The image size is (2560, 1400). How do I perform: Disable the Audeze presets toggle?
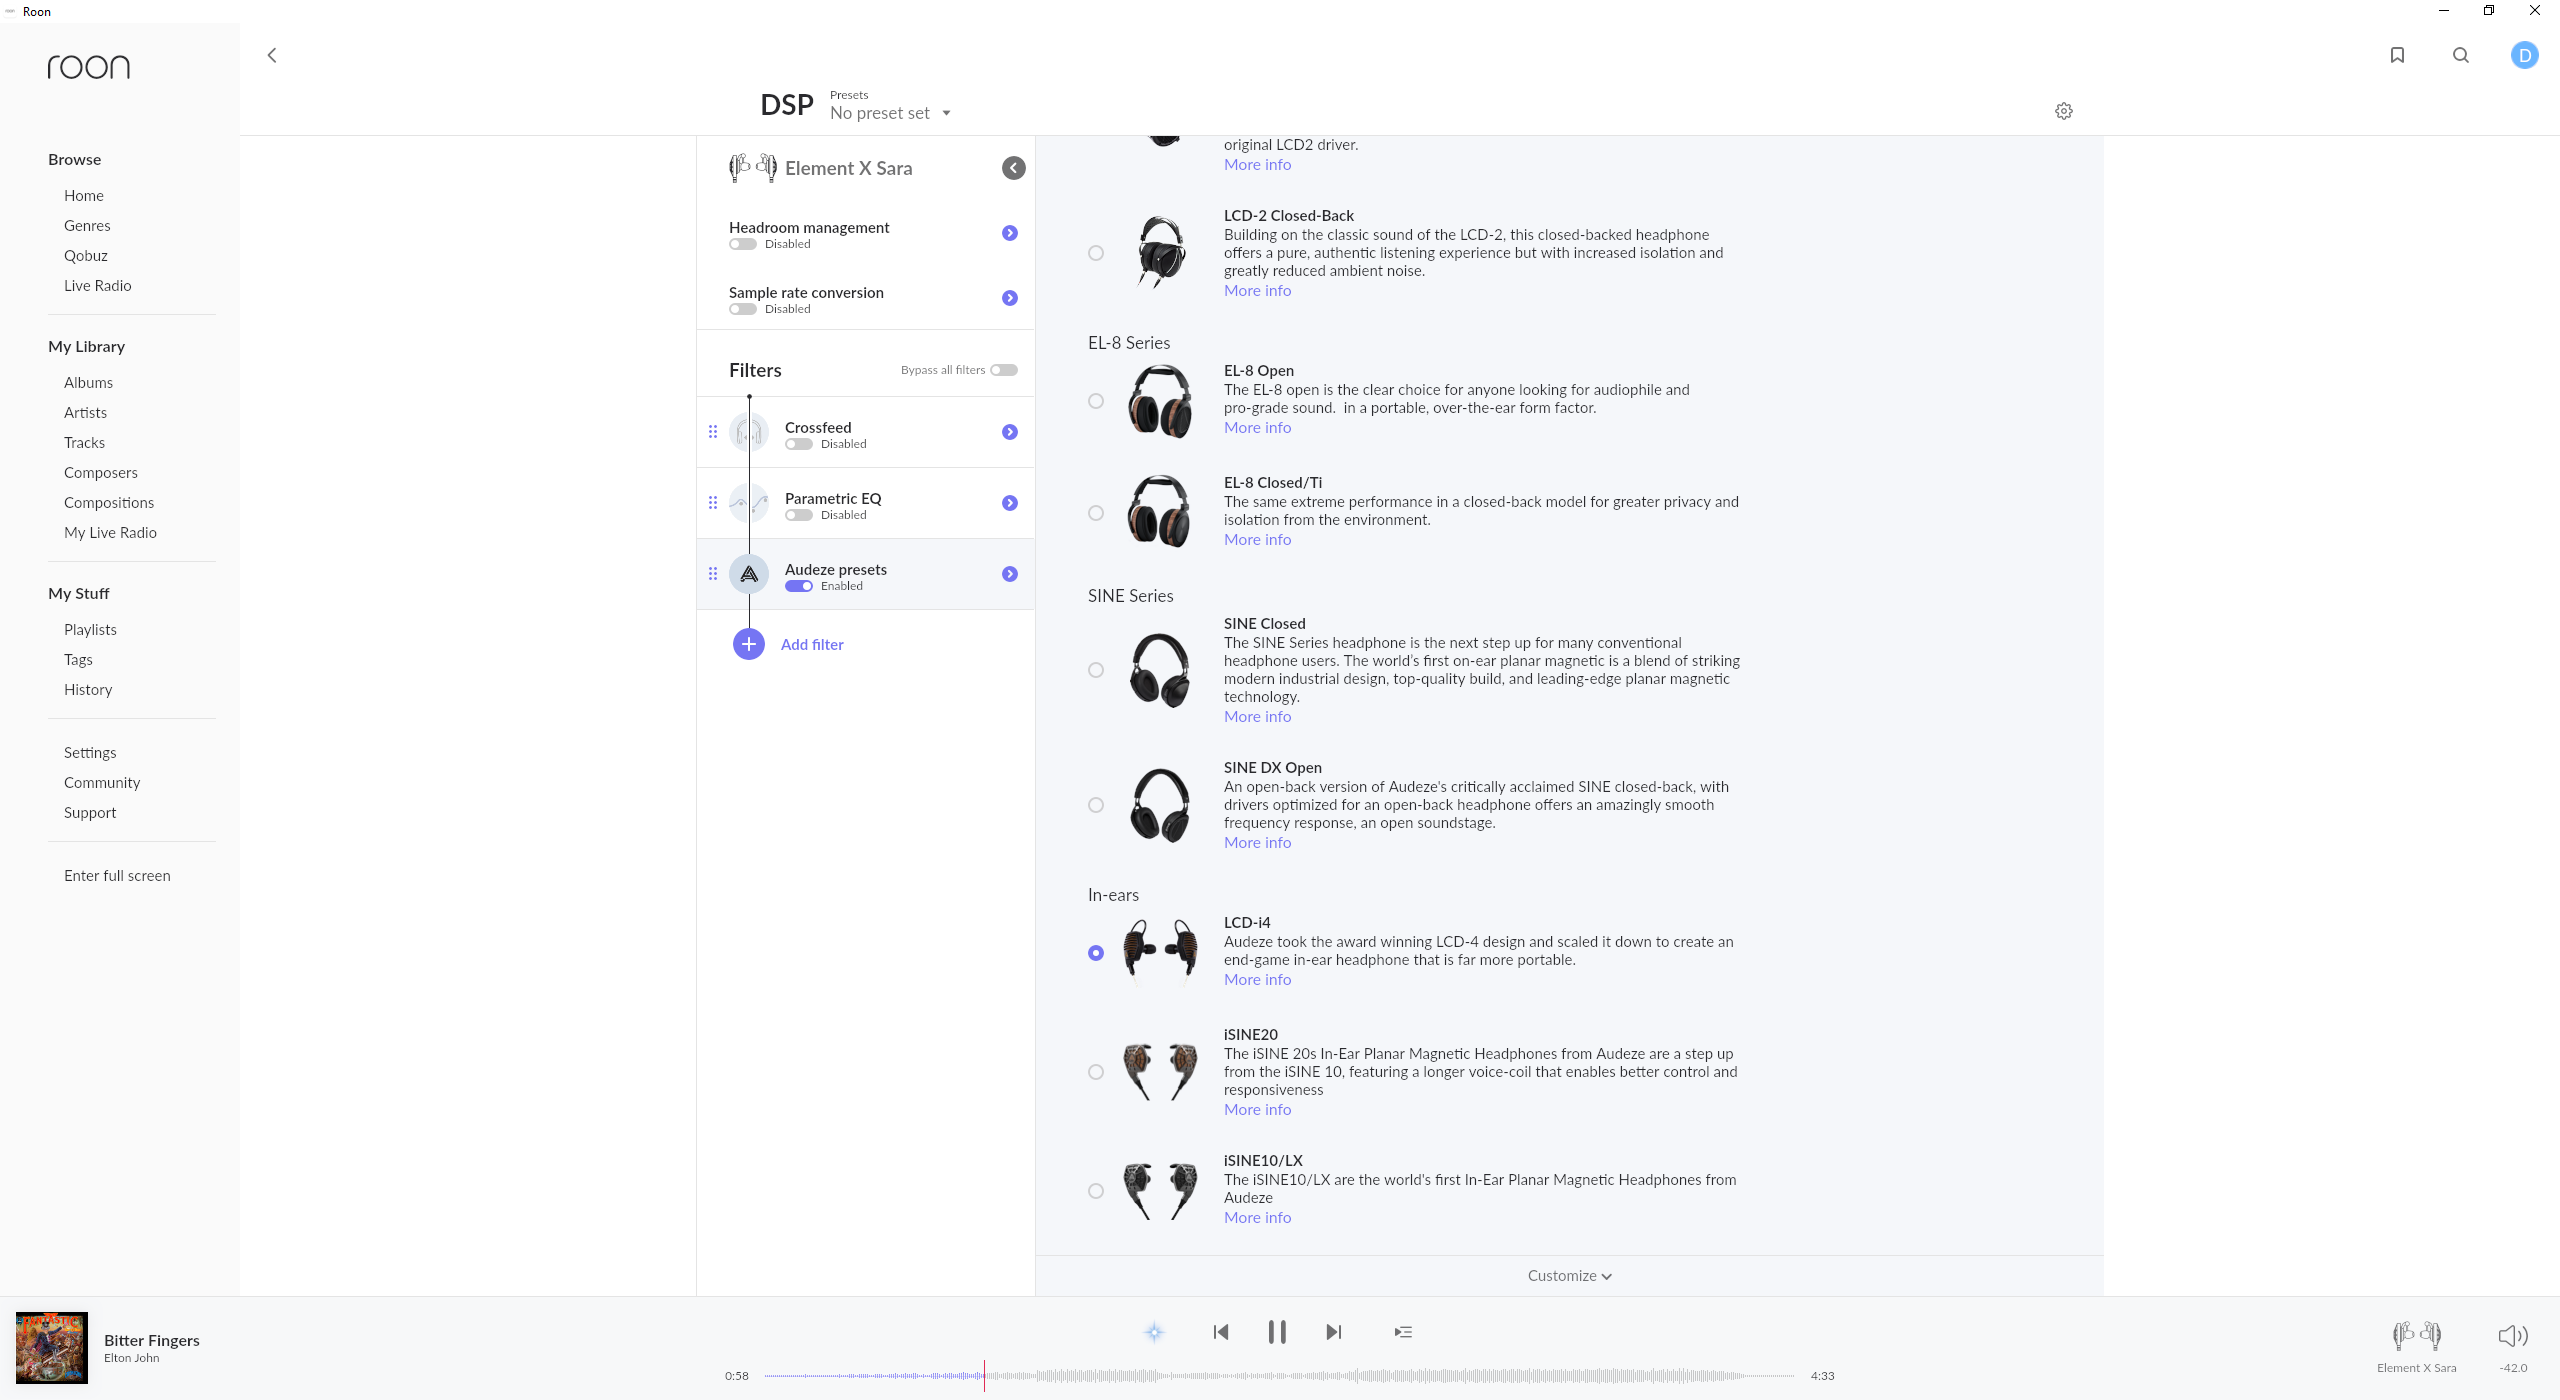point(798,586)
